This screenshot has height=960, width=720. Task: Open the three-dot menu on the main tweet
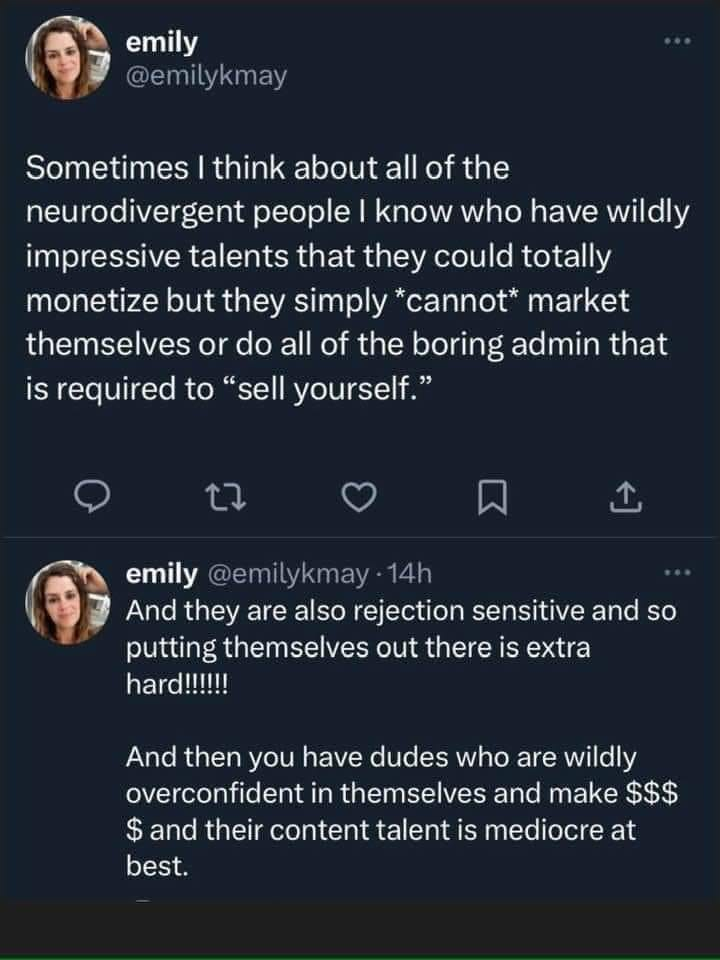tap(678, 41)
